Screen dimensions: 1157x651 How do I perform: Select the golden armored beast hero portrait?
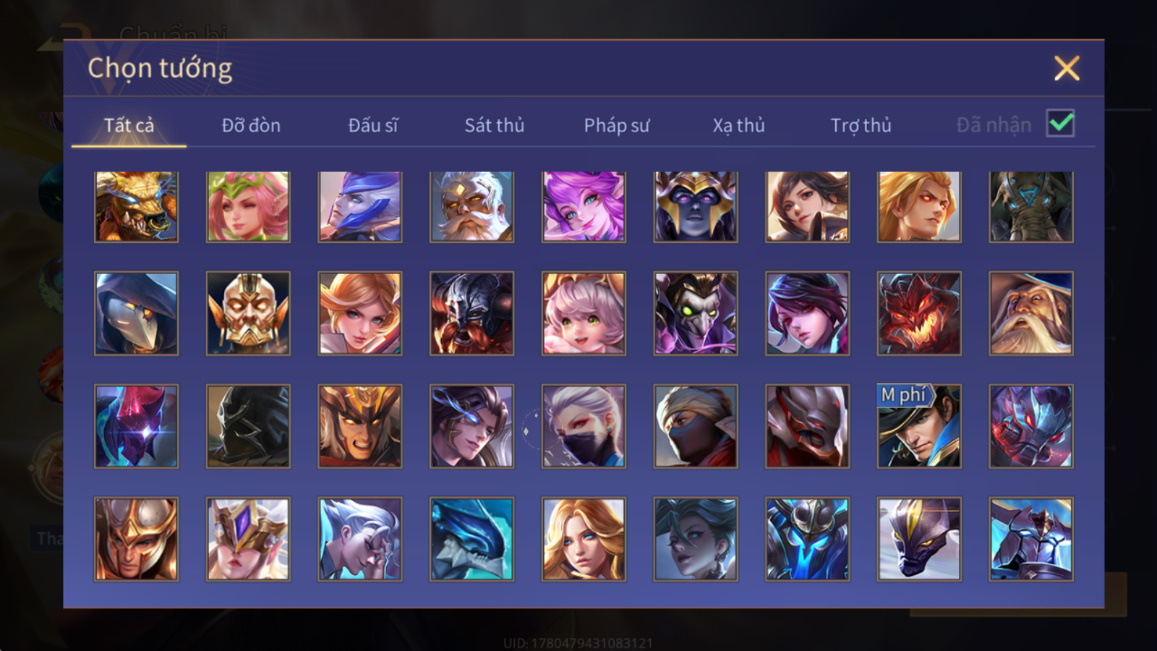pyautogui.click(x=136, y=207)
